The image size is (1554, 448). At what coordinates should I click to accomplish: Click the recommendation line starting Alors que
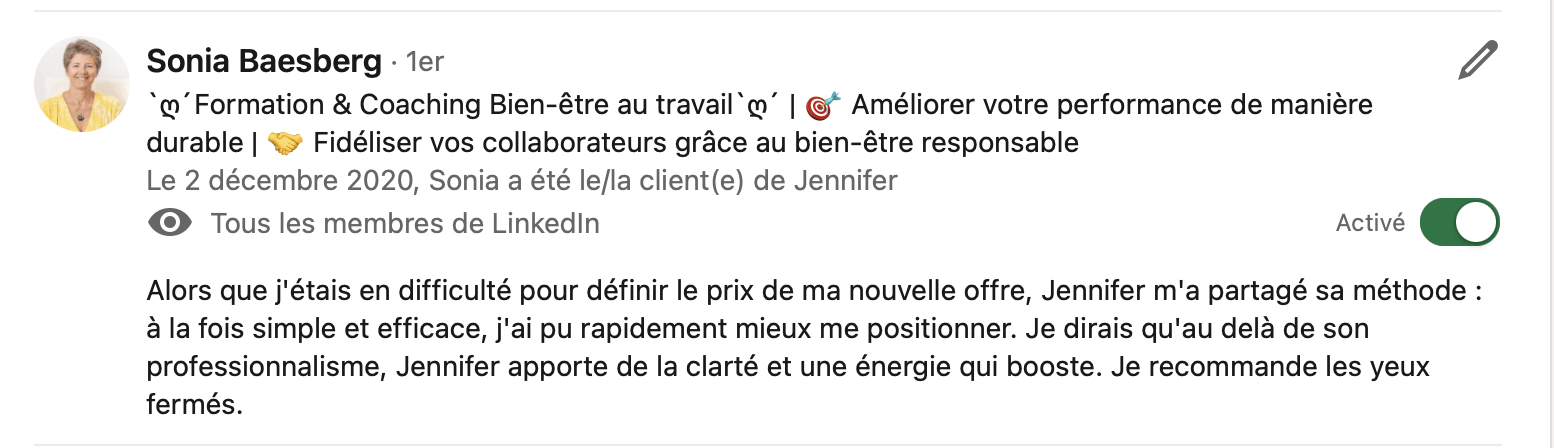click(813, 291)
